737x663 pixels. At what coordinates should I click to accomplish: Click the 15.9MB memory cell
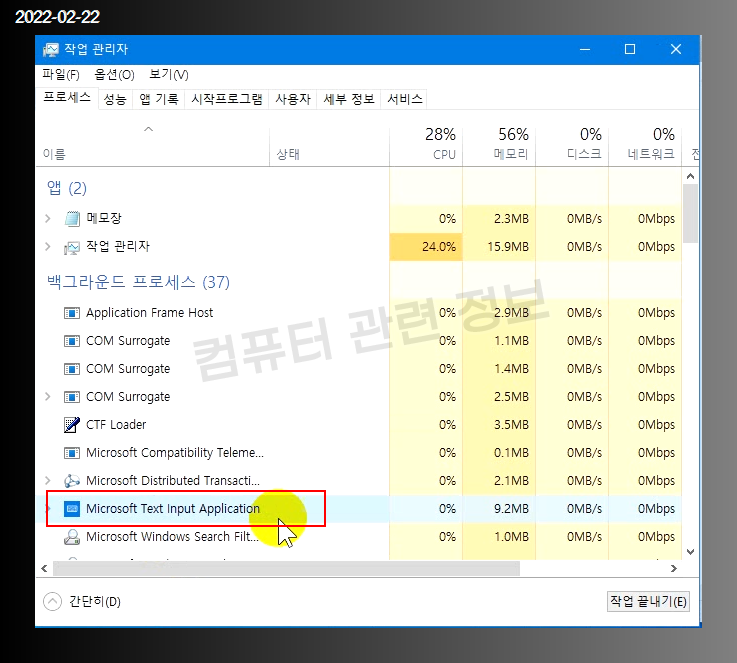(499, 247)
